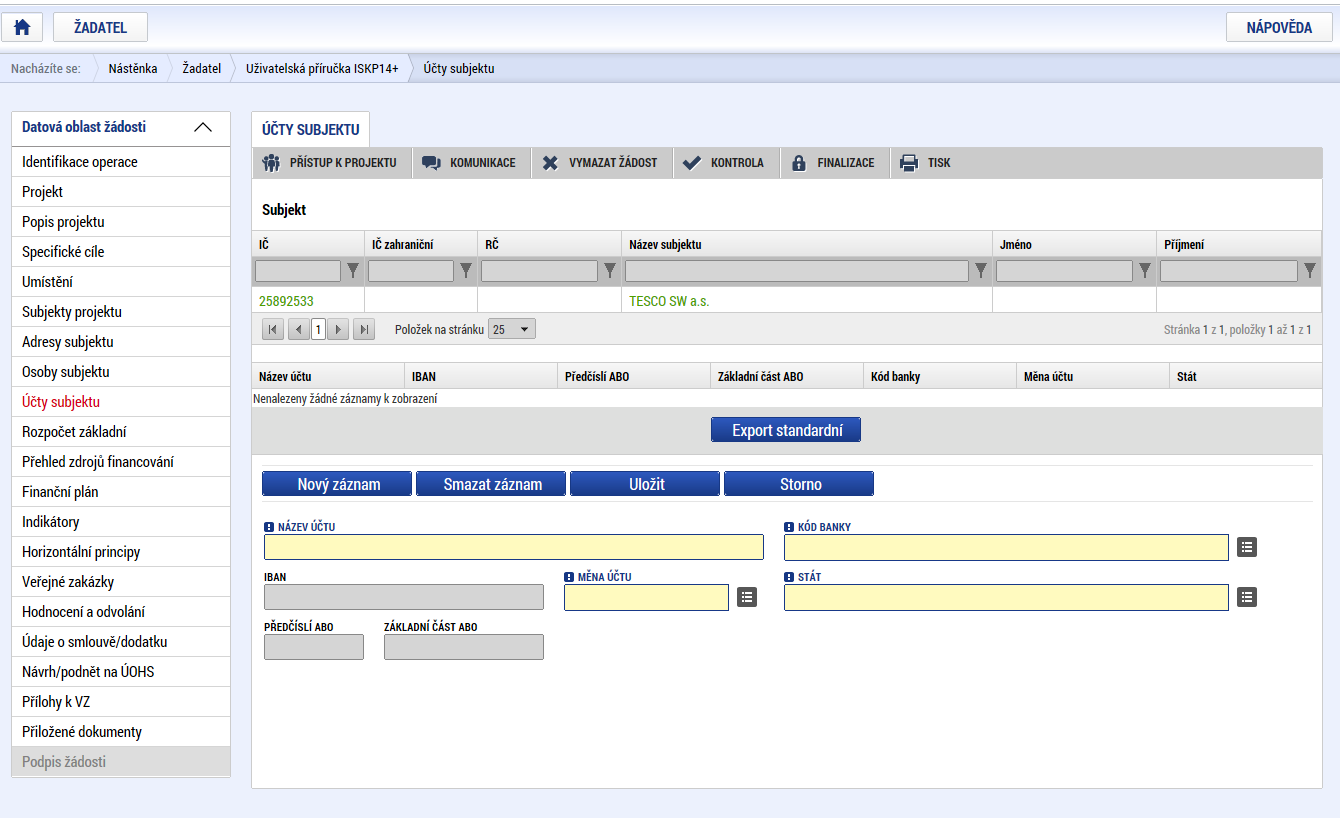
Task: Jump to first page of subject table
Action: (273, 329)
